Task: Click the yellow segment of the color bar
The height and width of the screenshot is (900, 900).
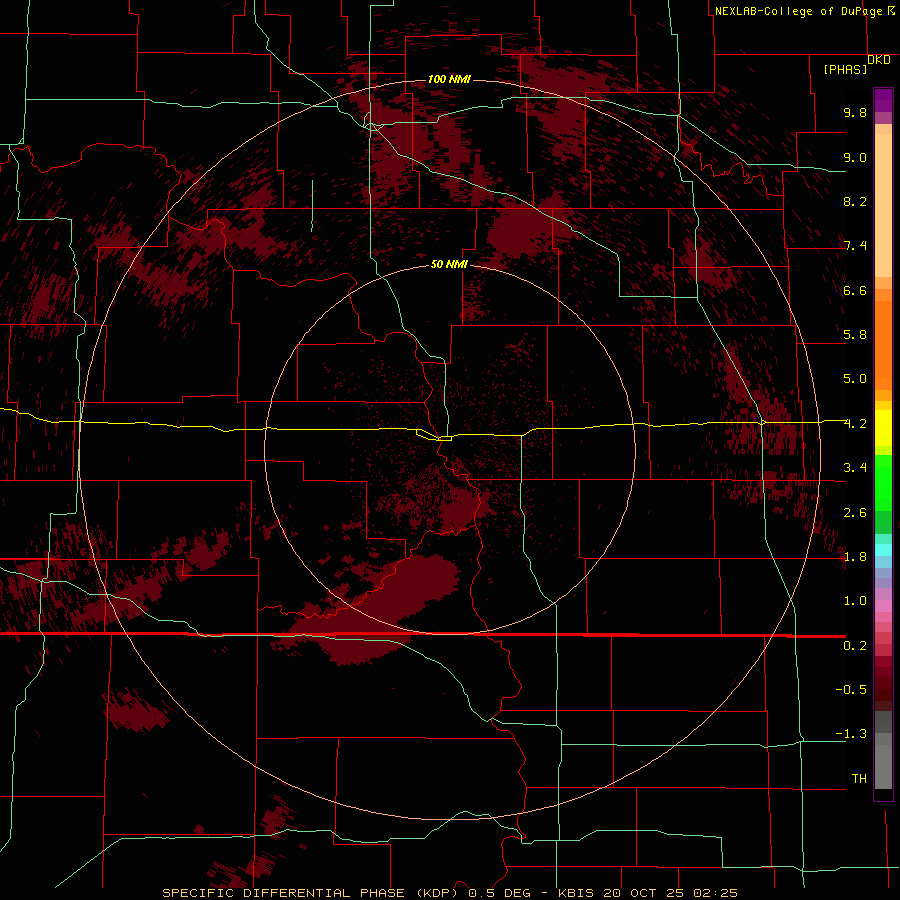Action: tap(883, 428)
